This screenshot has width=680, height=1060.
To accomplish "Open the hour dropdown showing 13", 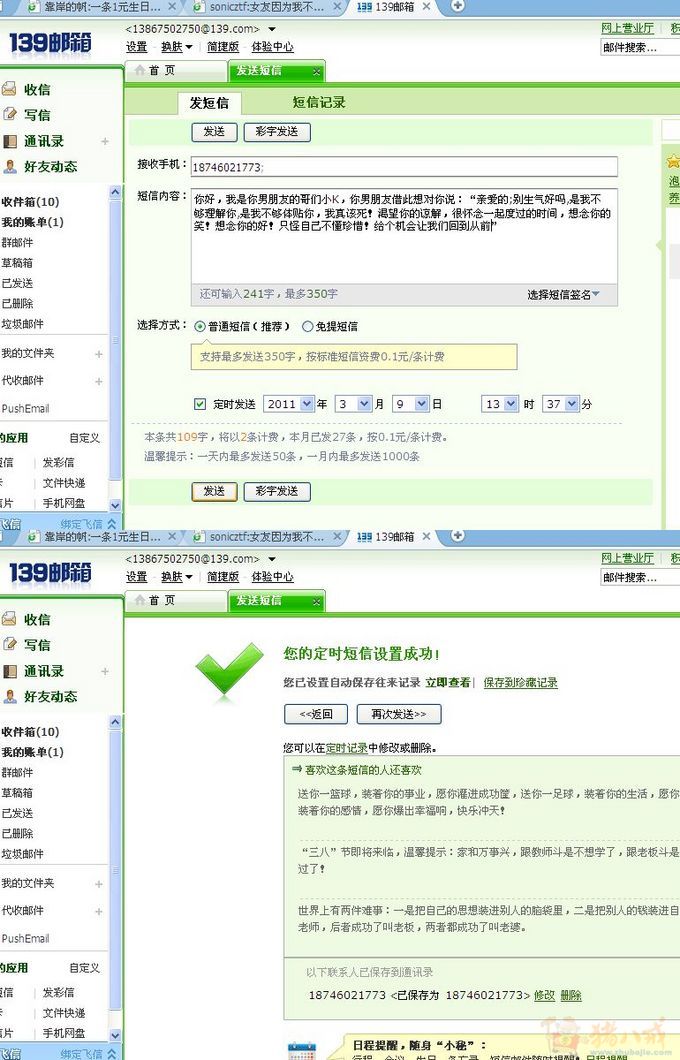I will (500, 404).
